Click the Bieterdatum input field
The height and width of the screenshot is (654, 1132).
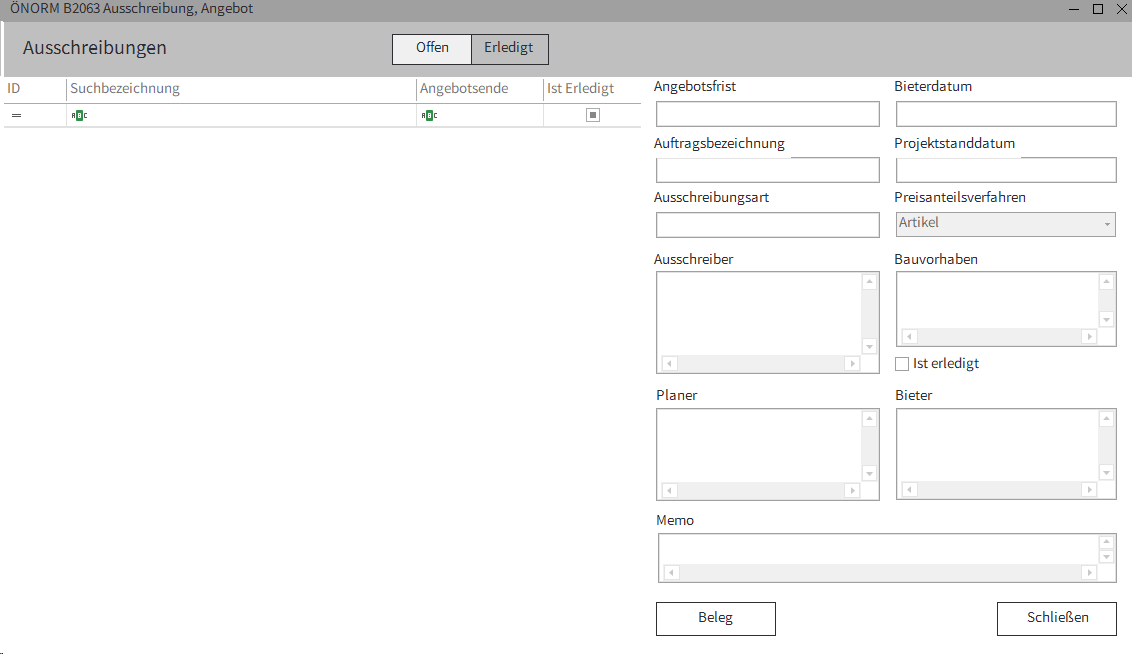pyautogui.click(x=1005, y=113)
